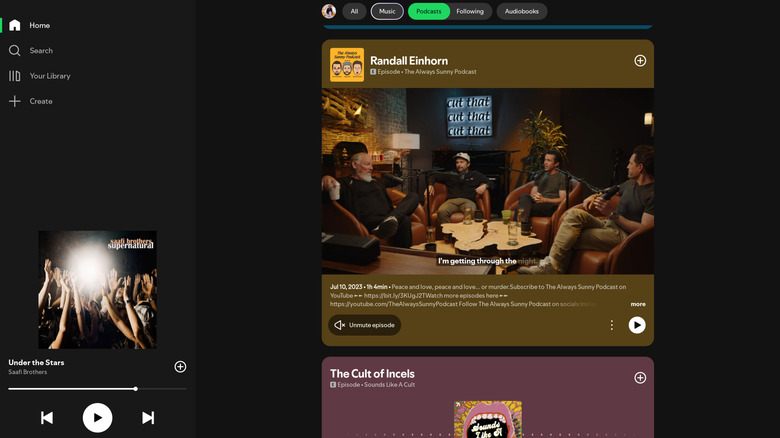Image resolution: width=780 pixels, height=438 pixels.
Task: Open the profile avatar picture
Action: tap(329, 11)
